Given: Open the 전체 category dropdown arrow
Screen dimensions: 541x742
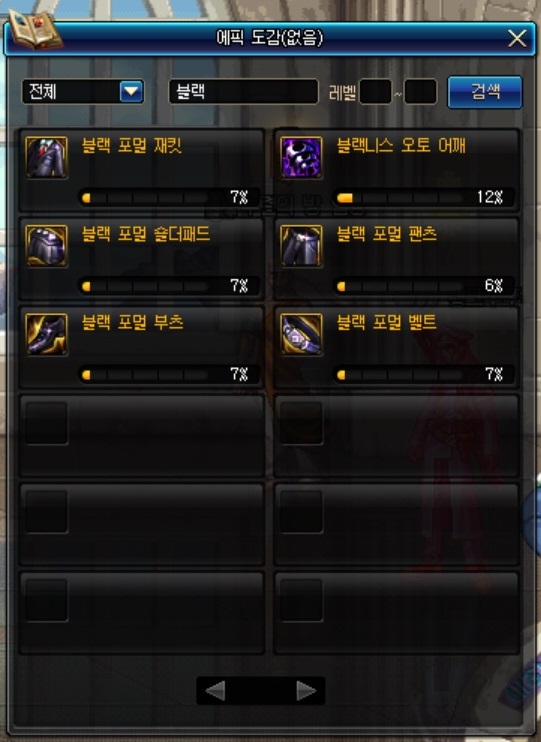Looking at the screenshot, I should tap(131, 91).
